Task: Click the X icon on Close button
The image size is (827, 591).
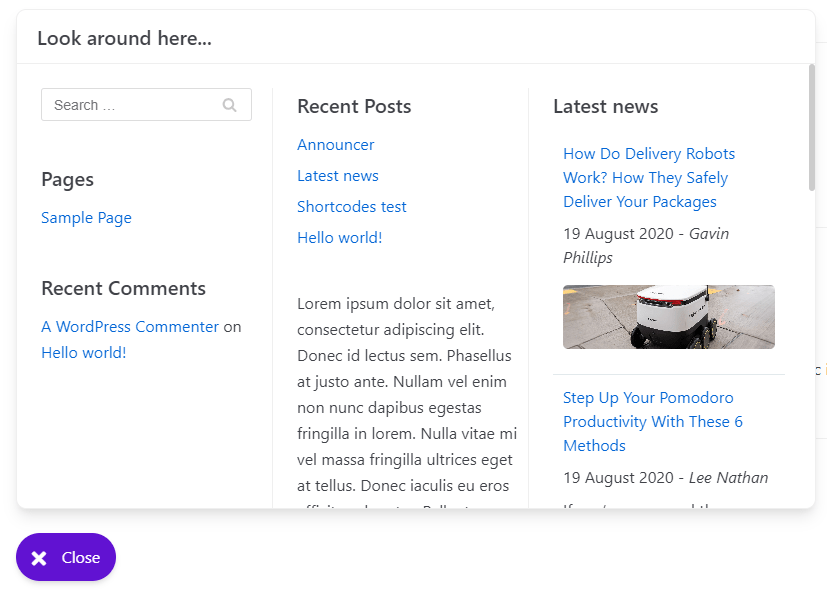Action: point(39,558)
